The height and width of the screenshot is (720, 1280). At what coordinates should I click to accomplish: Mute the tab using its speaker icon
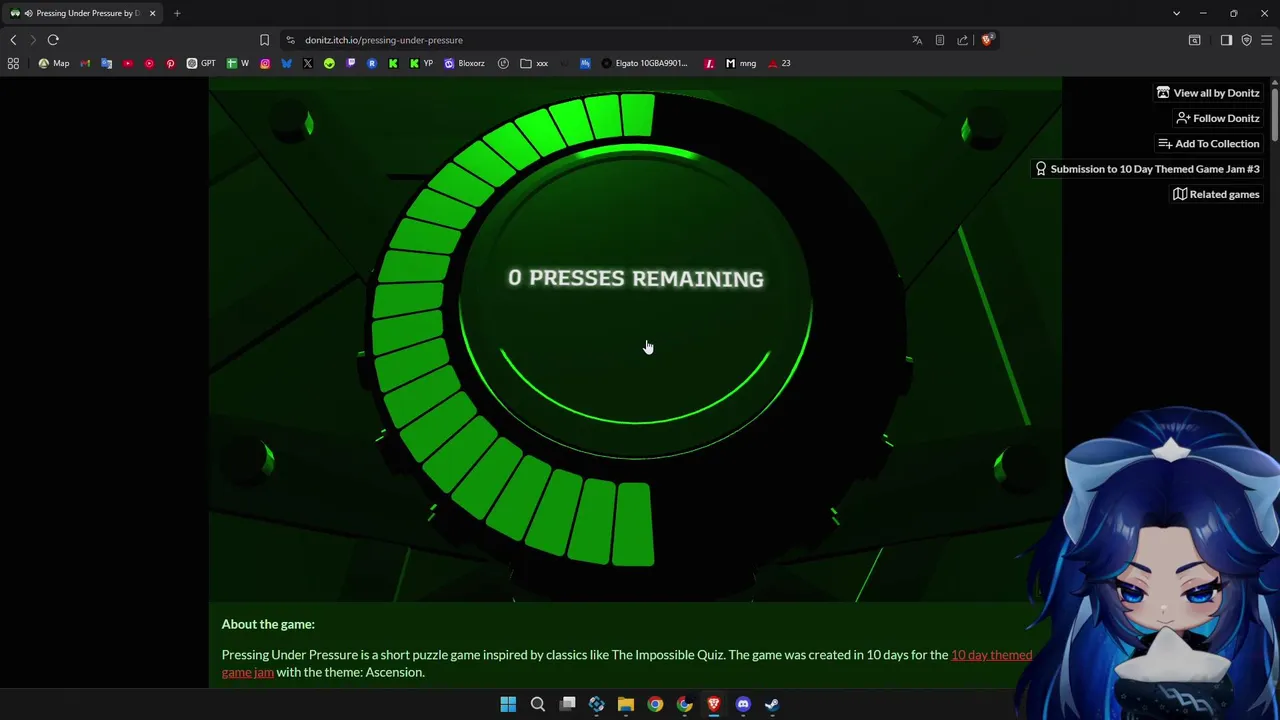tap(28, 13)
